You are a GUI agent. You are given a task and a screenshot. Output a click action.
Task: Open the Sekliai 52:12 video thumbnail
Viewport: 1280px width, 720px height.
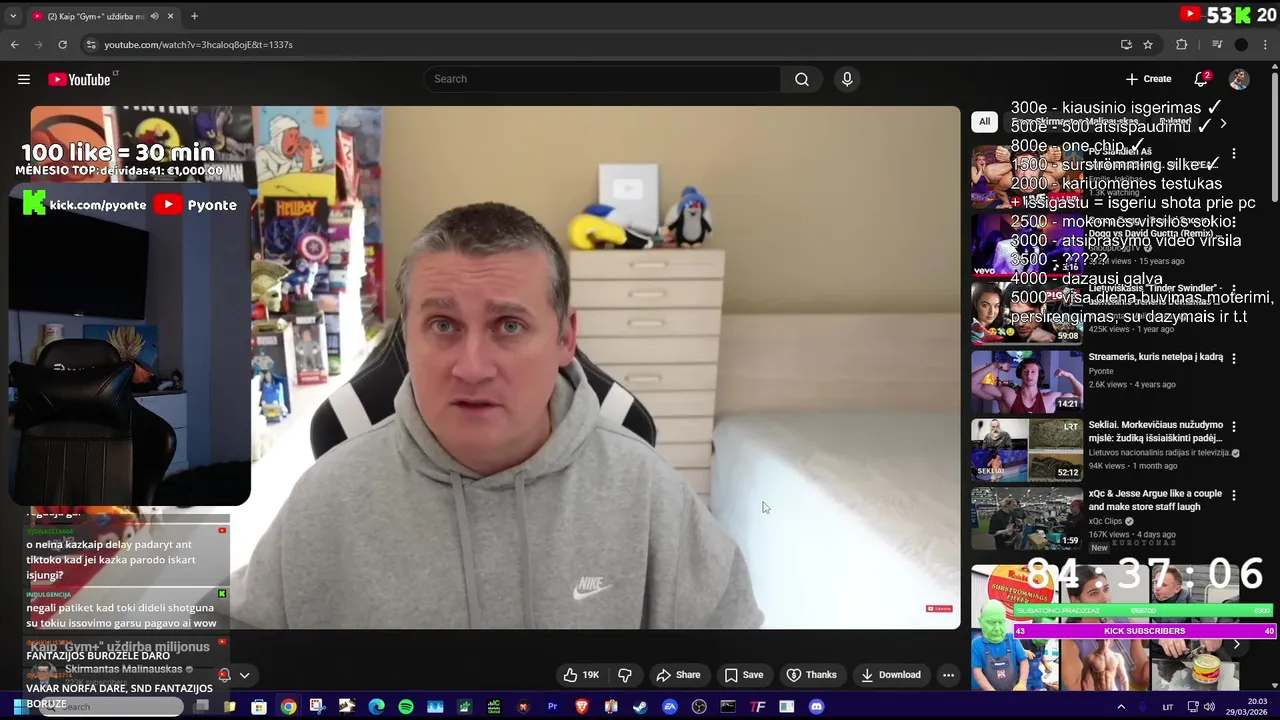point(1027,449)
